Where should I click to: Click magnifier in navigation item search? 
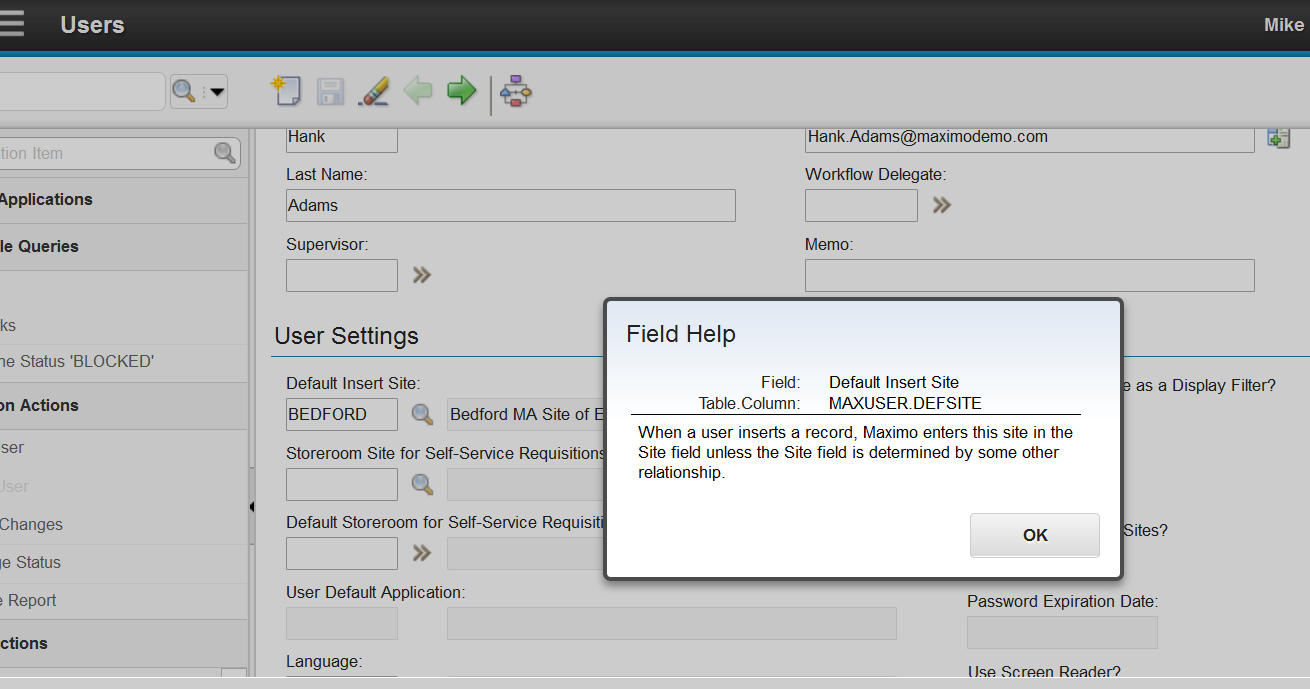225,153
